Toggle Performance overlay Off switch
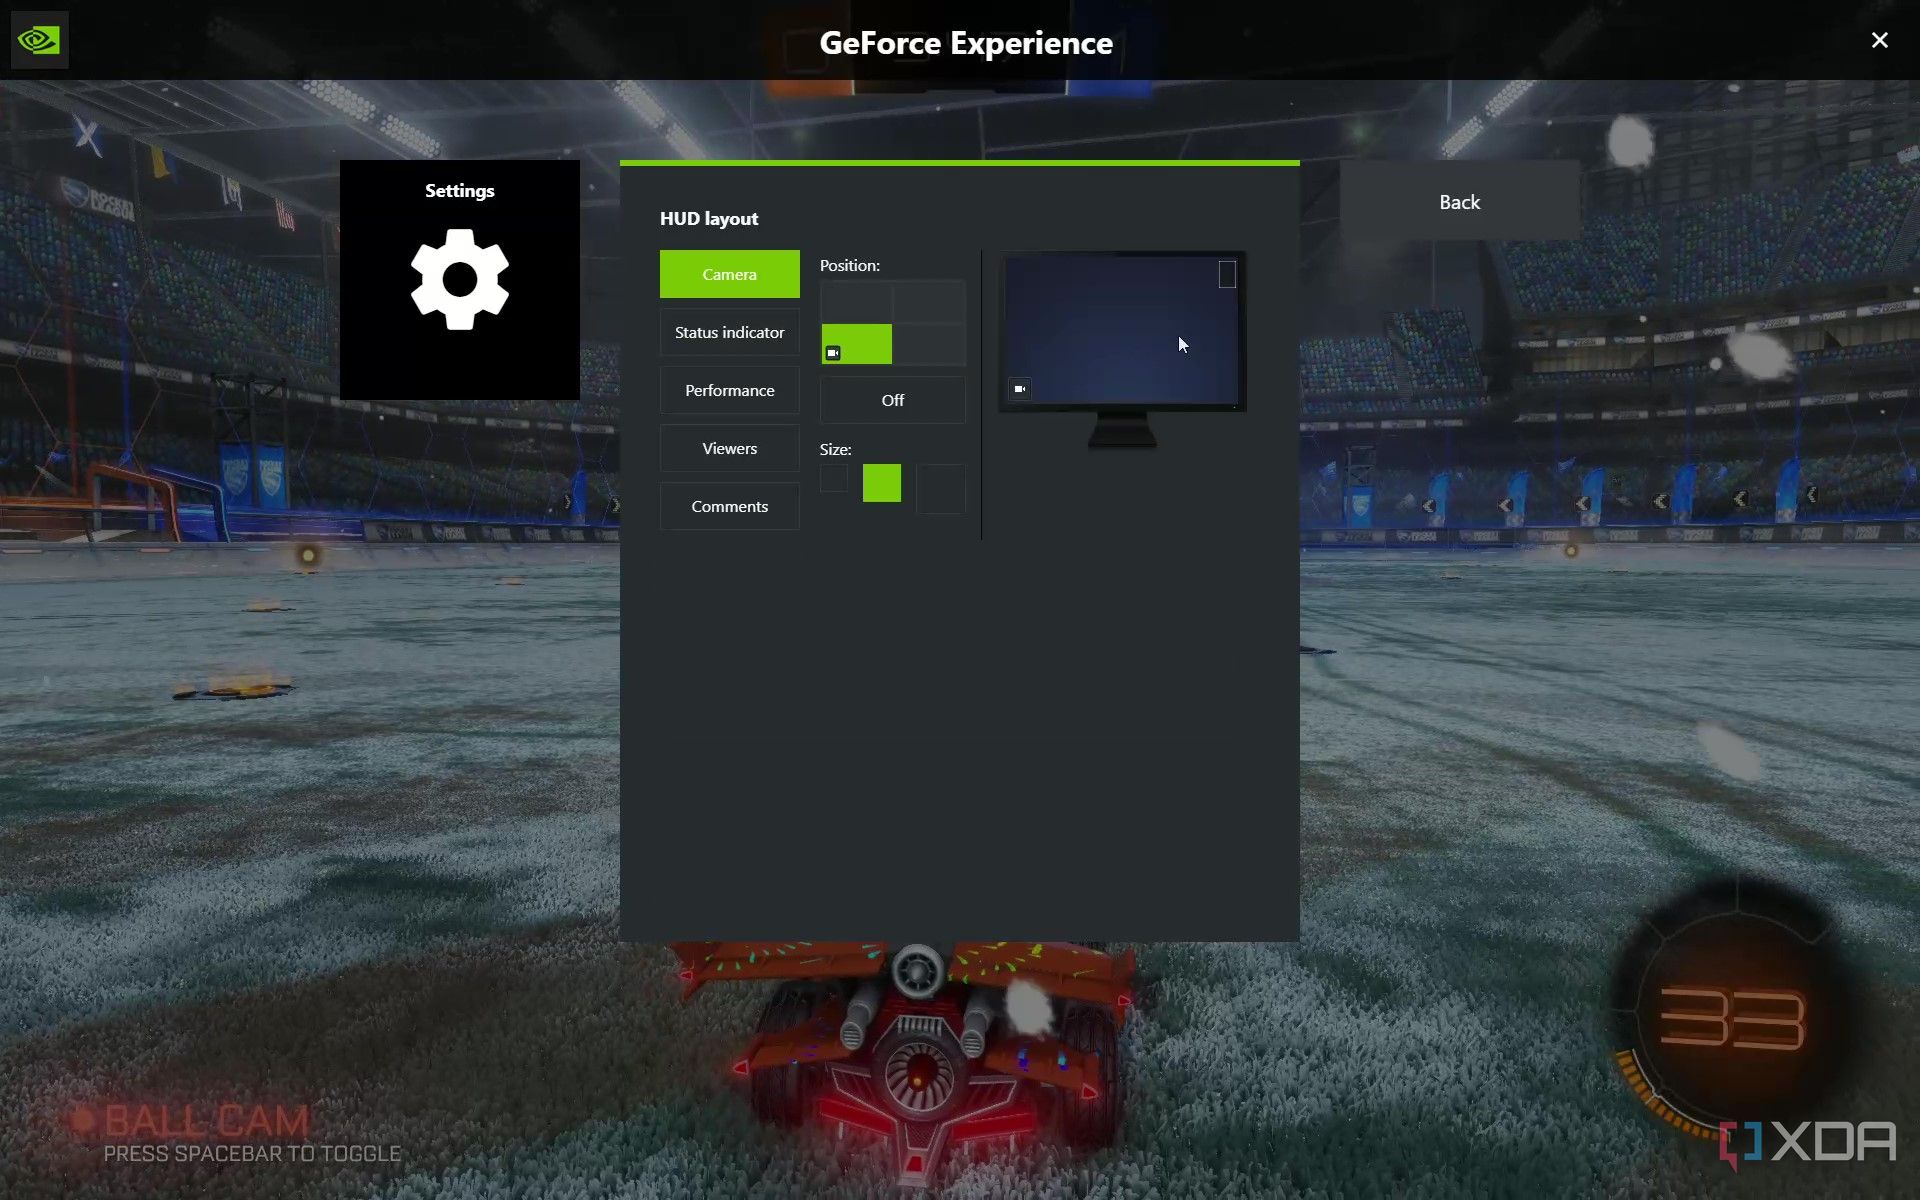Viewport: 1920px width, 1200px height. coord(893,400)
